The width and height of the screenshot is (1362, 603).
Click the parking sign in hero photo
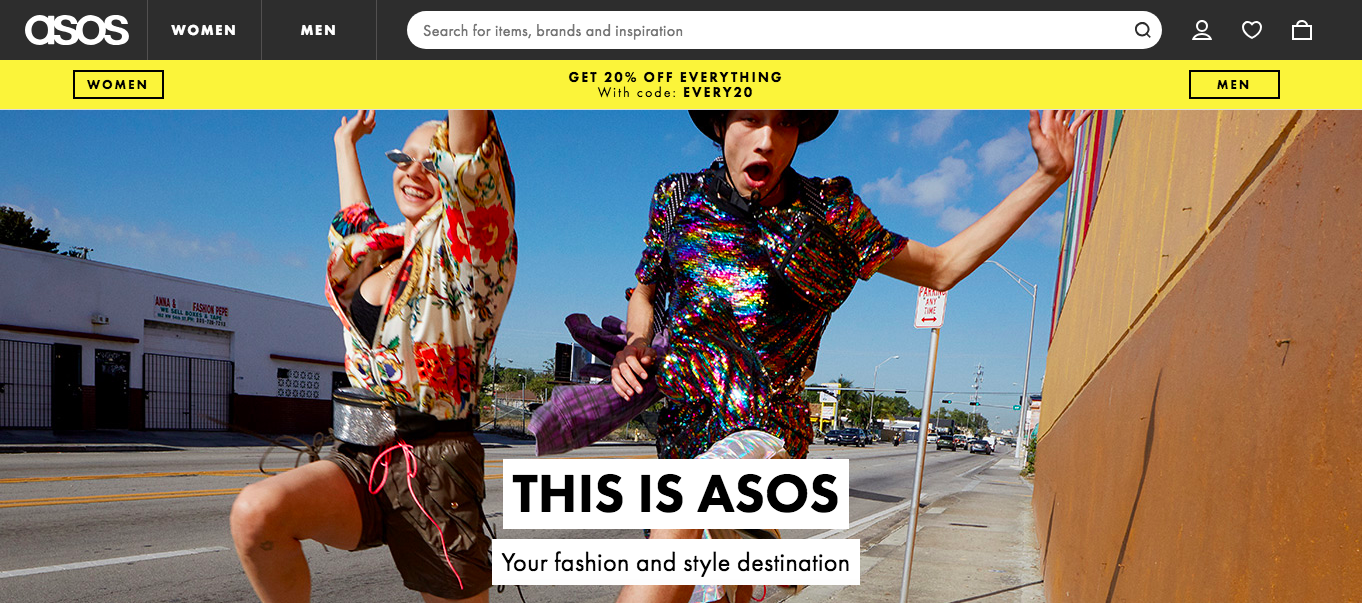tap(930, 307)
